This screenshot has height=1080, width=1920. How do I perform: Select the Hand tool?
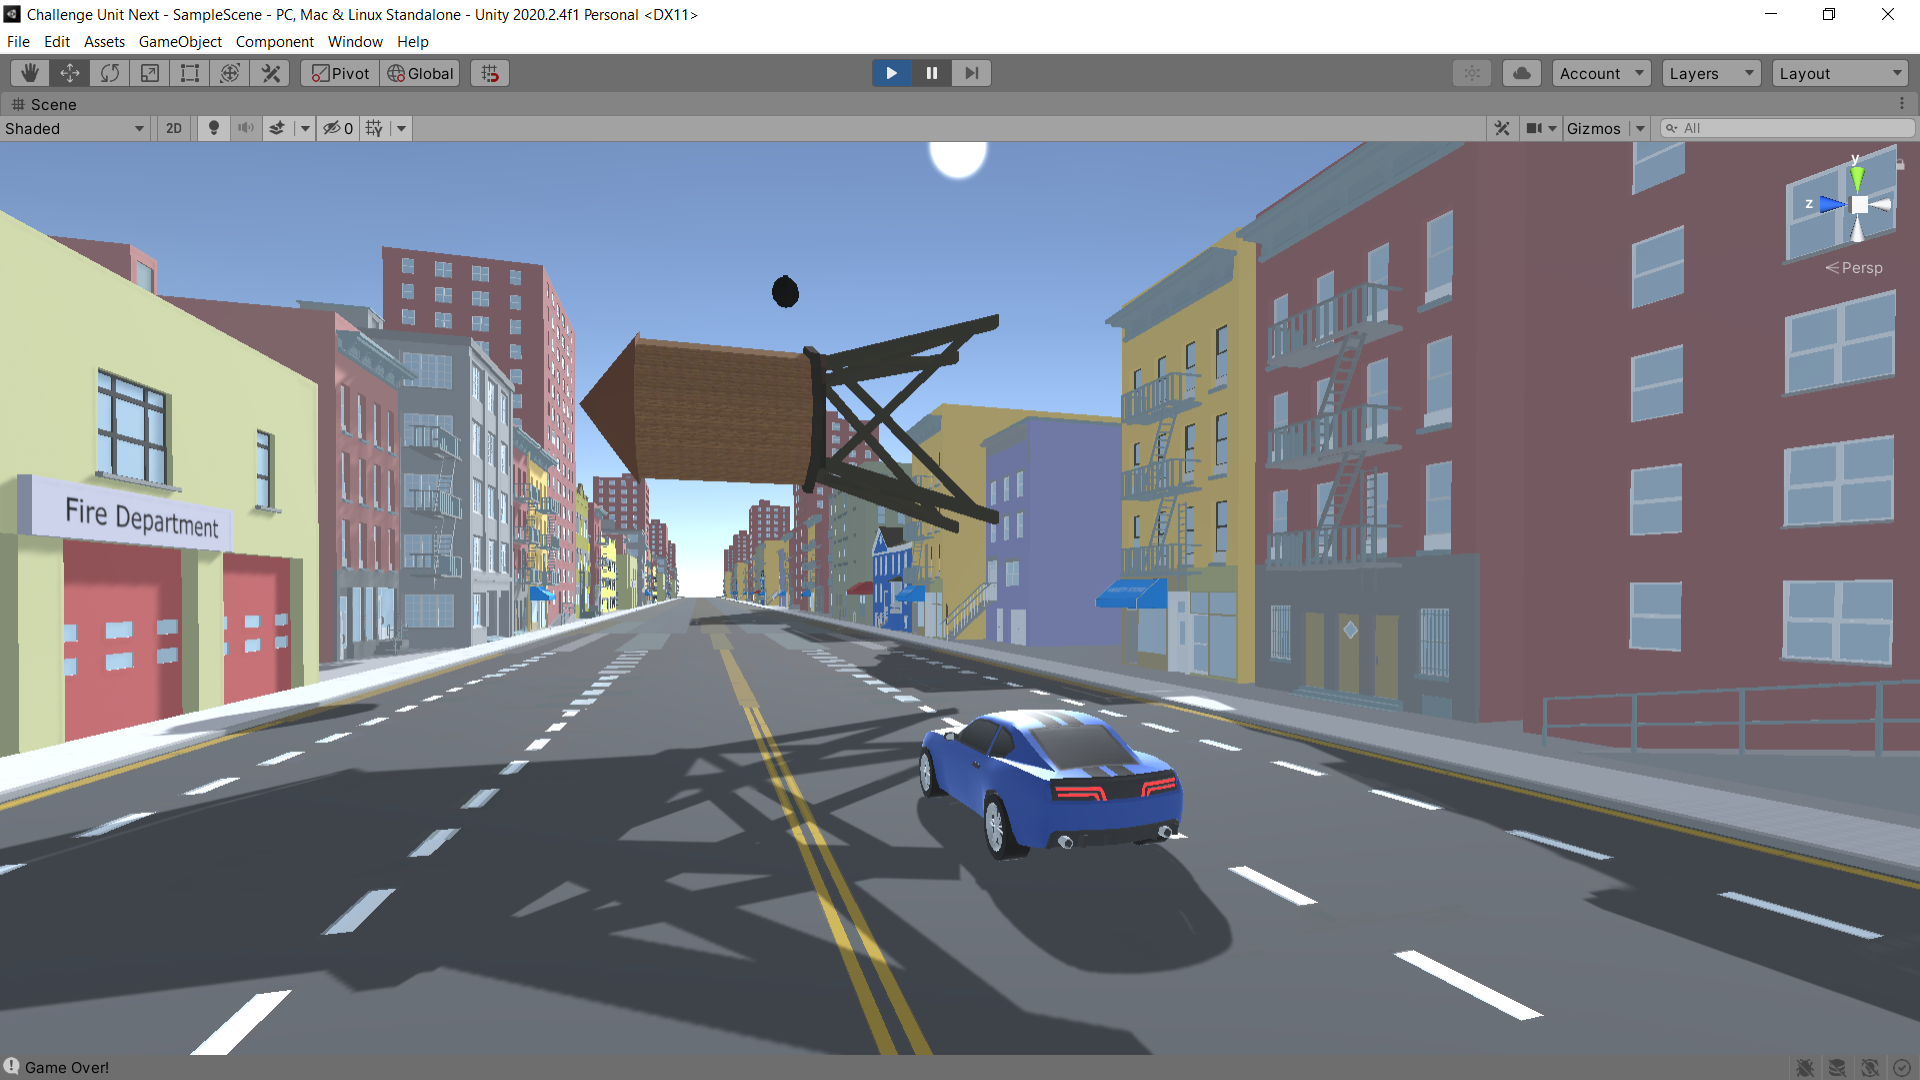point(30,73)
